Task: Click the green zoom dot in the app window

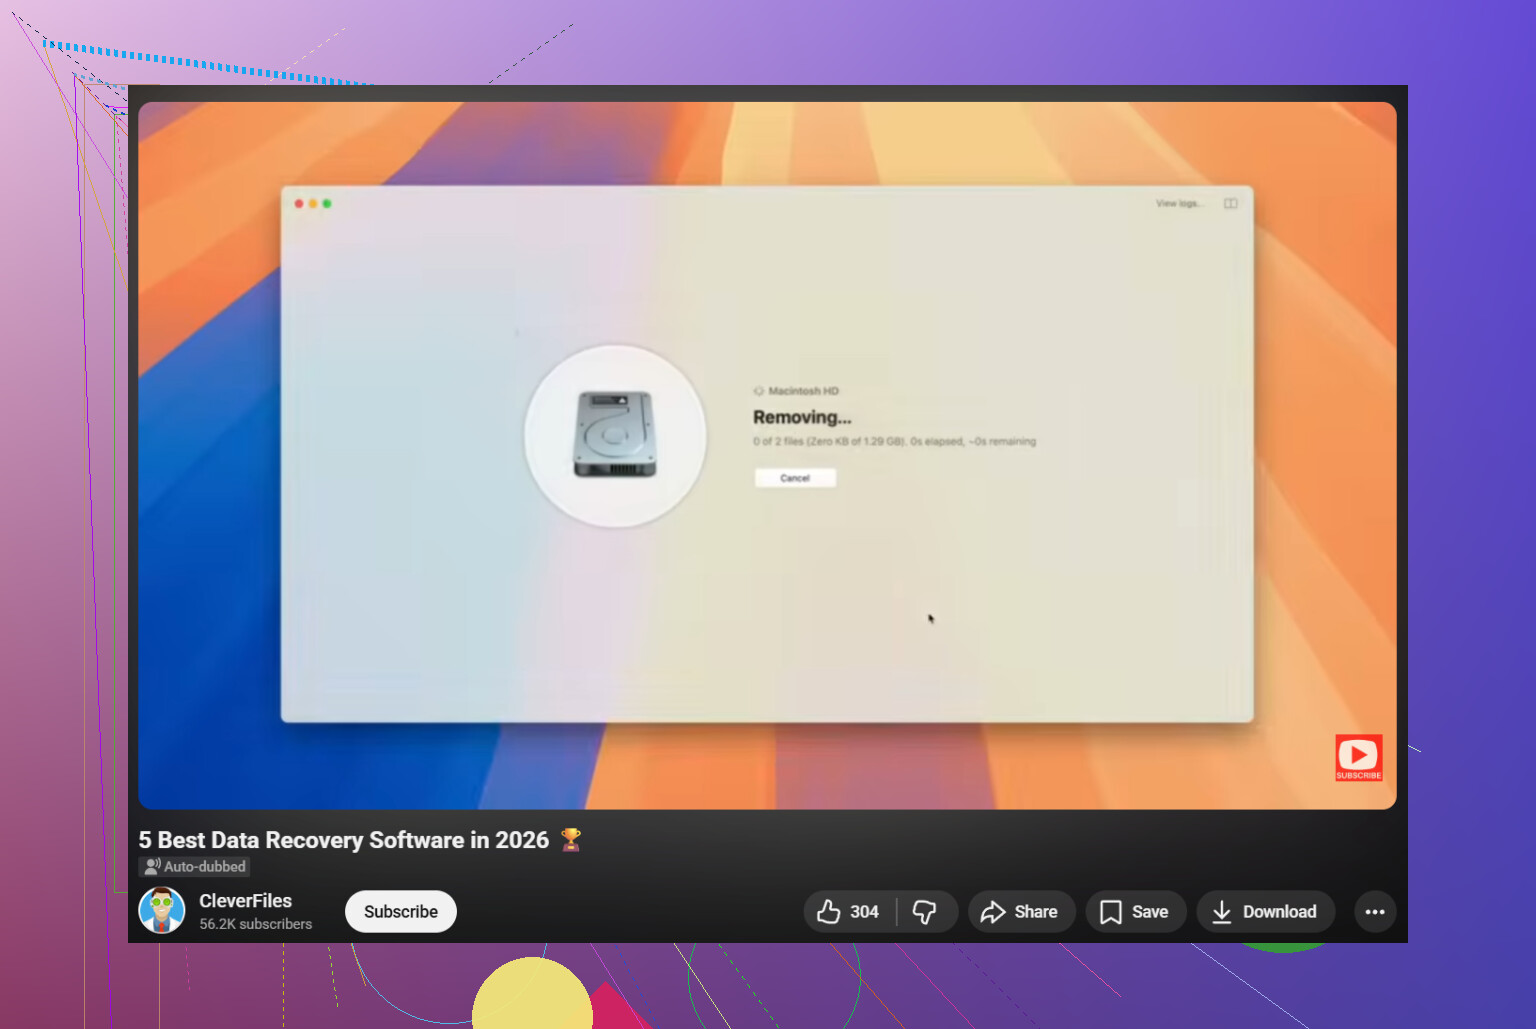Action: click(x=327, y=203)
